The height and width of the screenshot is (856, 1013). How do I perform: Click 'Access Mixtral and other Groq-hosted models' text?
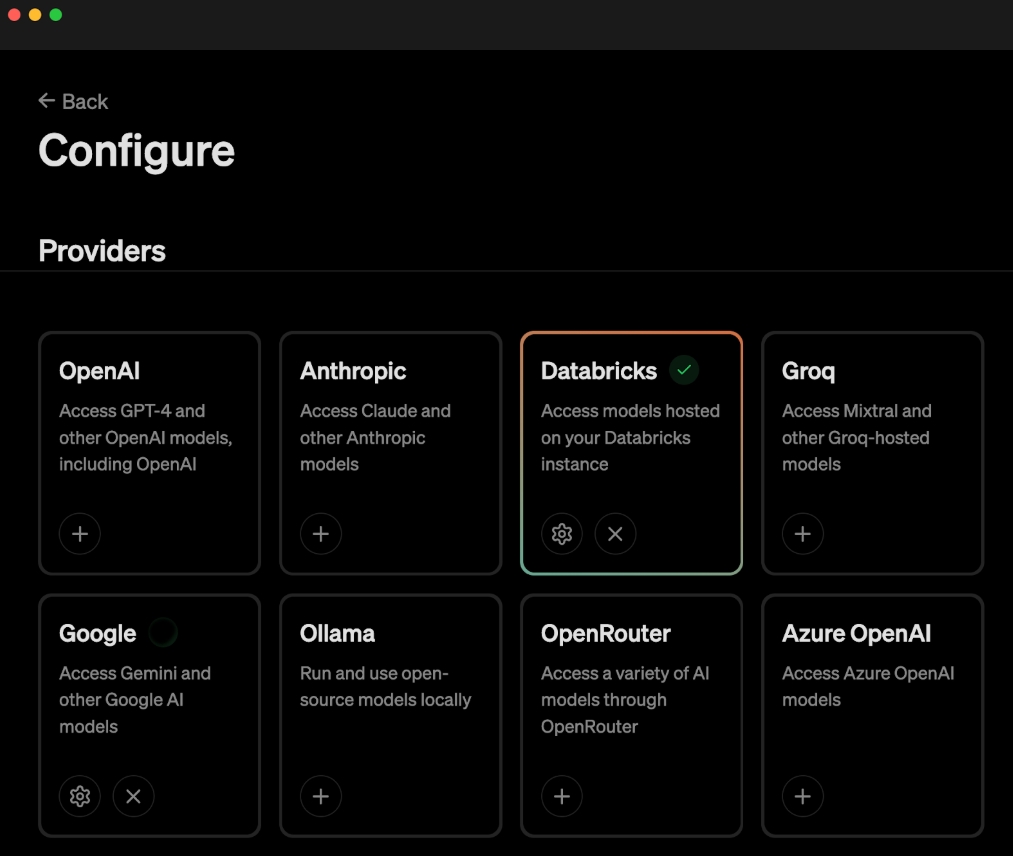[857, 437]
